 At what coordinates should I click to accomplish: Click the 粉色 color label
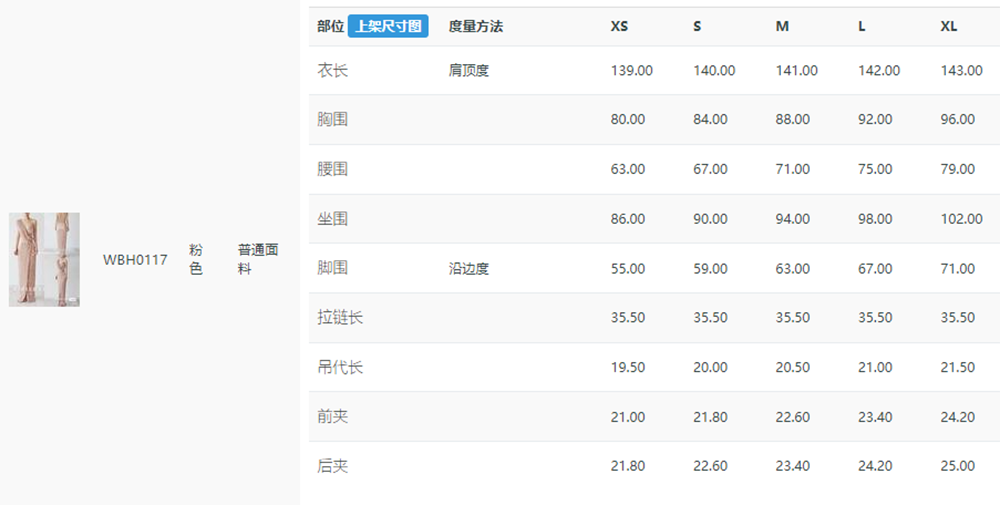[196, 260]
